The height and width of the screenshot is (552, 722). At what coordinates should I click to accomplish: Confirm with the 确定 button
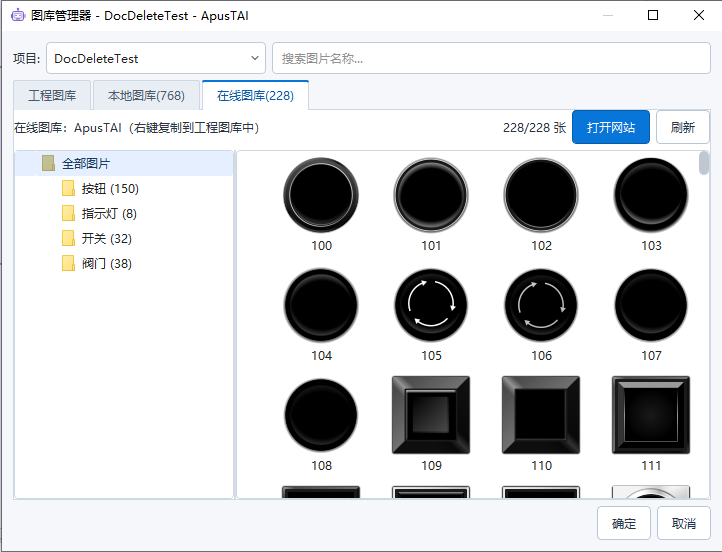[623, 523]
